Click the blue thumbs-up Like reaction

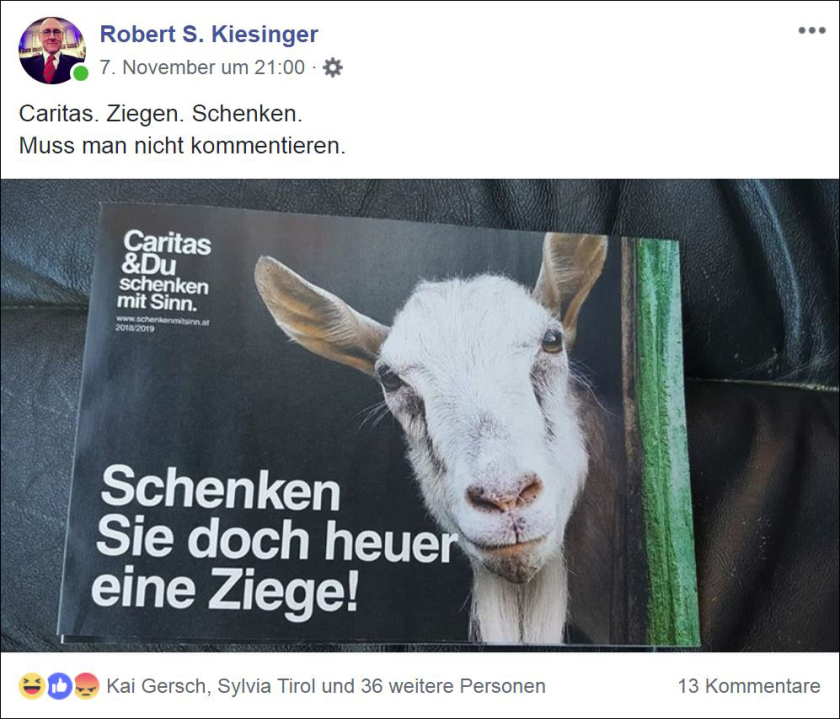[59, 686]
